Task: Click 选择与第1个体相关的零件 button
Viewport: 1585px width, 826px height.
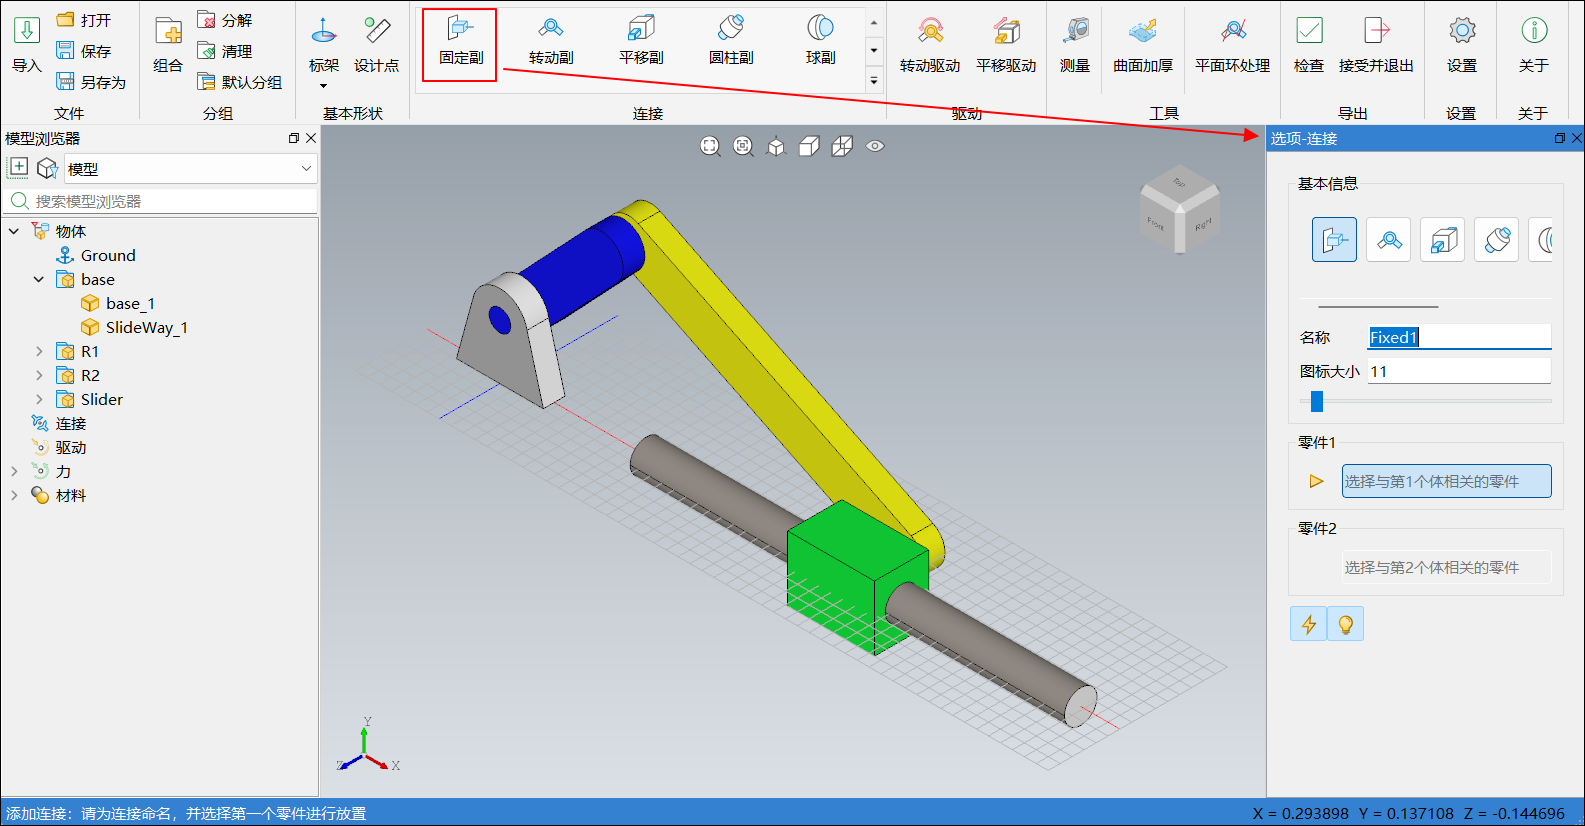Action: point(1445,481)
